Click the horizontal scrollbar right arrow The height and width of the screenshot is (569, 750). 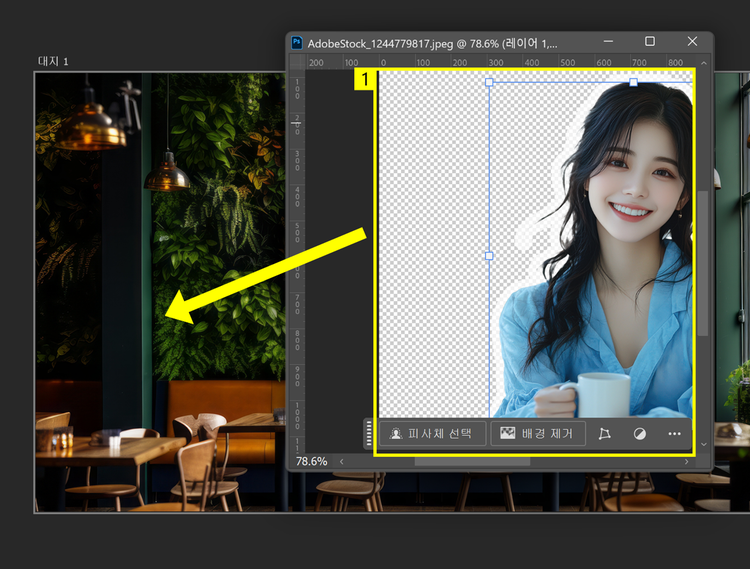pos(688,462)
